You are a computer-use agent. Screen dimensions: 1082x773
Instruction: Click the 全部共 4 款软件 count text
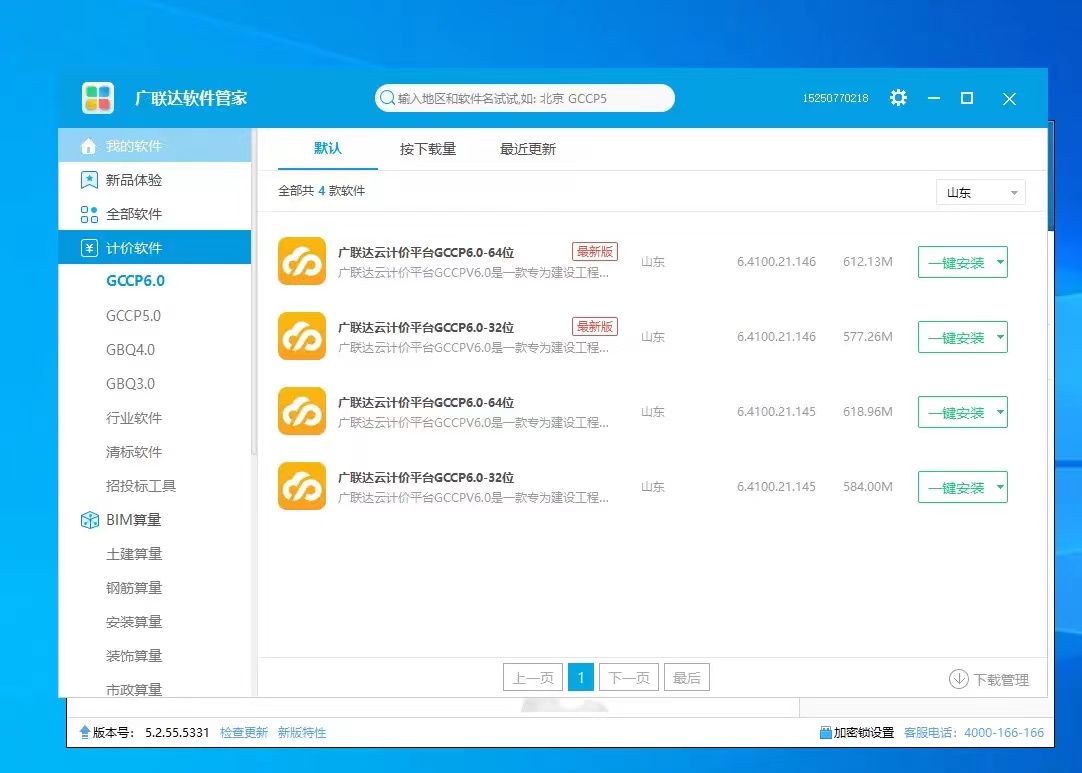coord(322,190)
